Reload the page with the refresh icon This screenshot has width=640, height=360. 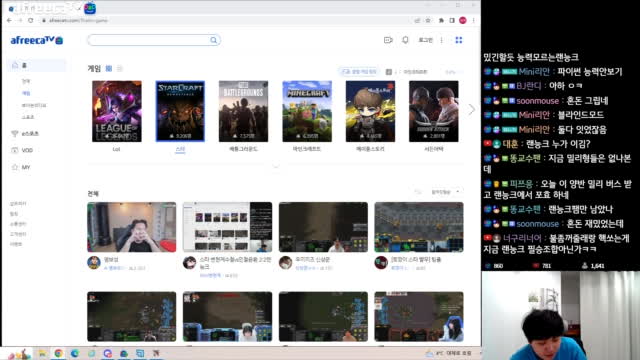(x=31, y=20)
